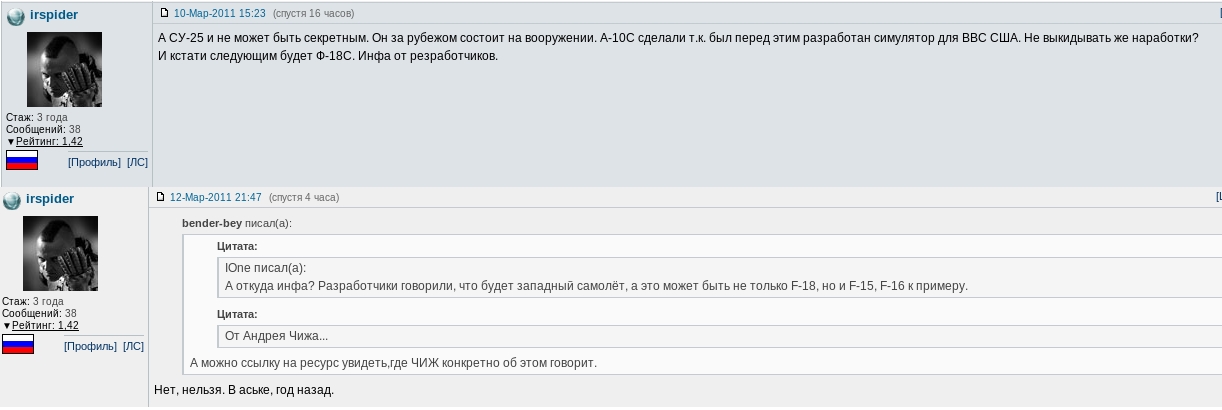Open [Профиль] link in the first post
The image size is (1222, 410).
pyautogui.click(x=94, y=162)
